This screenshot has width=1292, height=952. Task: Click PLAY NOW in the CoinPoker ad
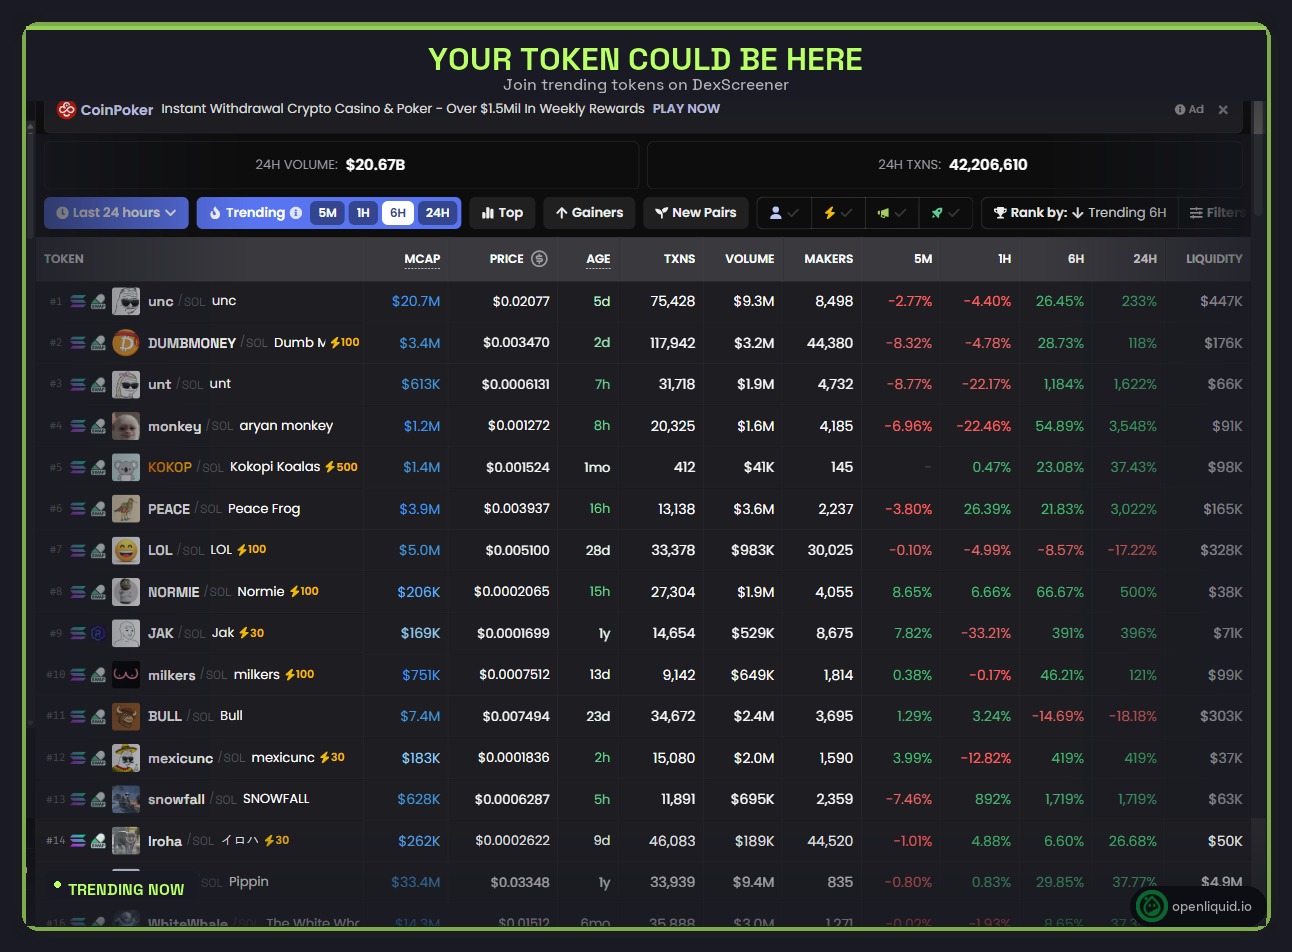[686, 108]
